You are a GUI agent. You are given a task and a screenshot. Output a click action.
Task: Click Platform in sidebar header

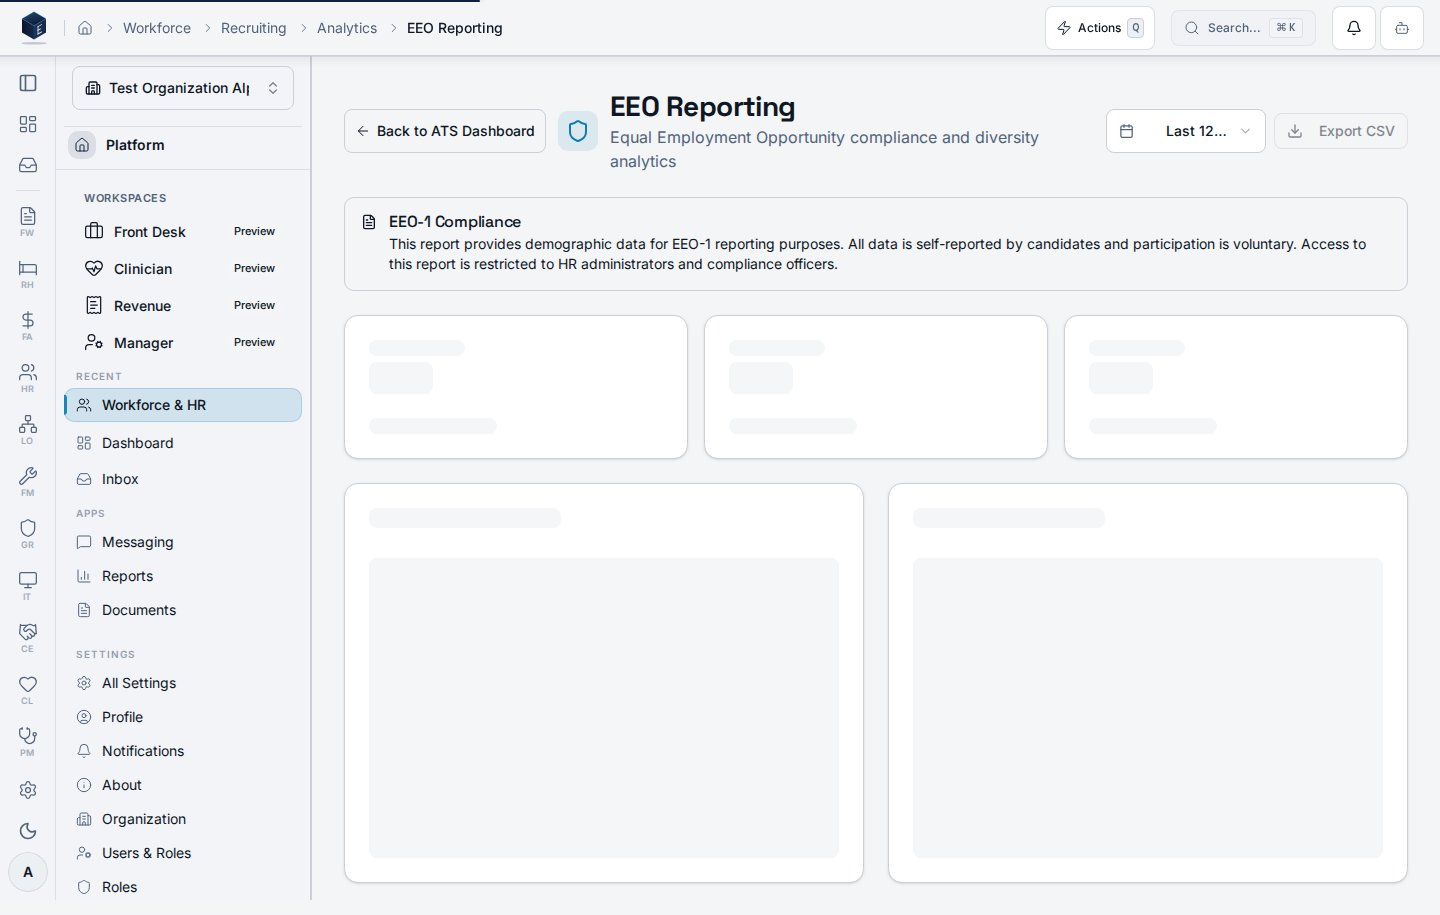pos(135,145)
